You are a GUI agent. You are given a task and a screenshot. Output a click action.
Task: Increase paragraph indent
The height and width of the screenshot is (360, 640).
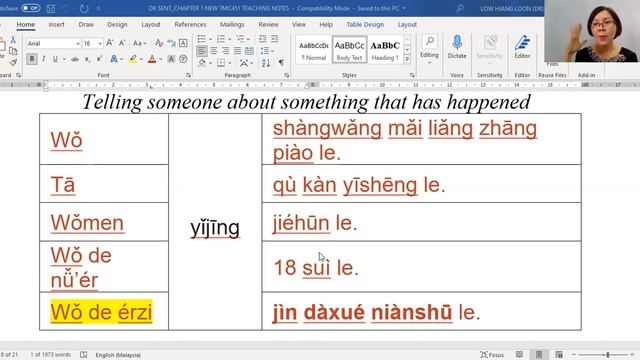(274, 39)
